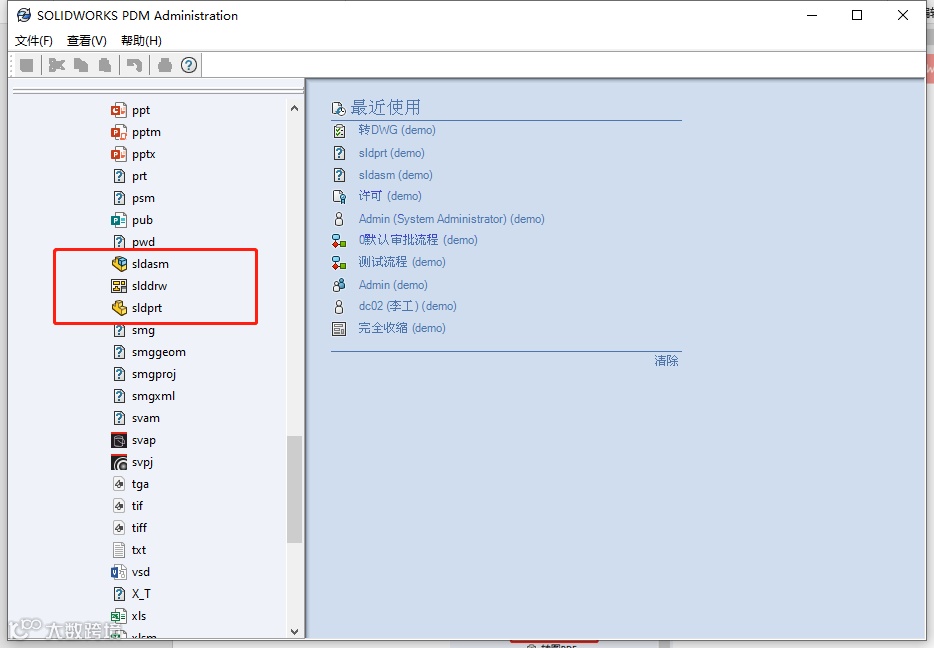Click the 完全收缩 icon in recent list
This screenshot has width=934, height=648.
tap(339, 329)
